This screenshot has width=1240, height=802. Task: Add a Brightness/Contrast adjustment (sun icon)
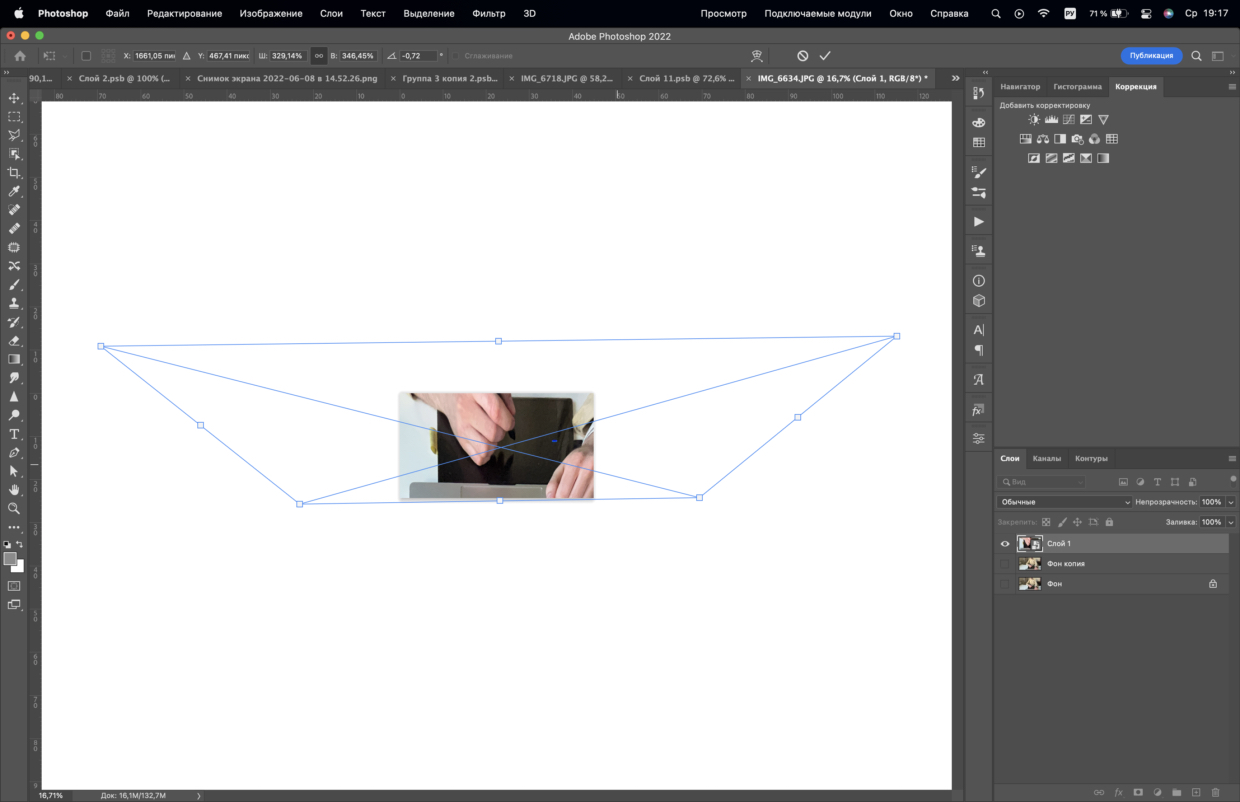click(x=1034, y=120)
